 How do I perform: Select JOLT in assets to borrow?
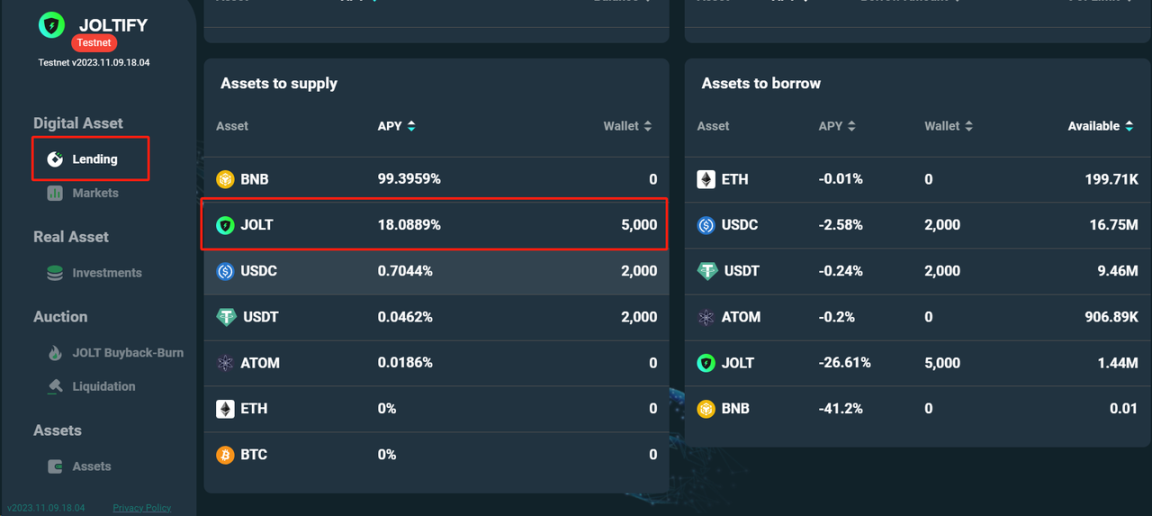click(x=917, y=363)
